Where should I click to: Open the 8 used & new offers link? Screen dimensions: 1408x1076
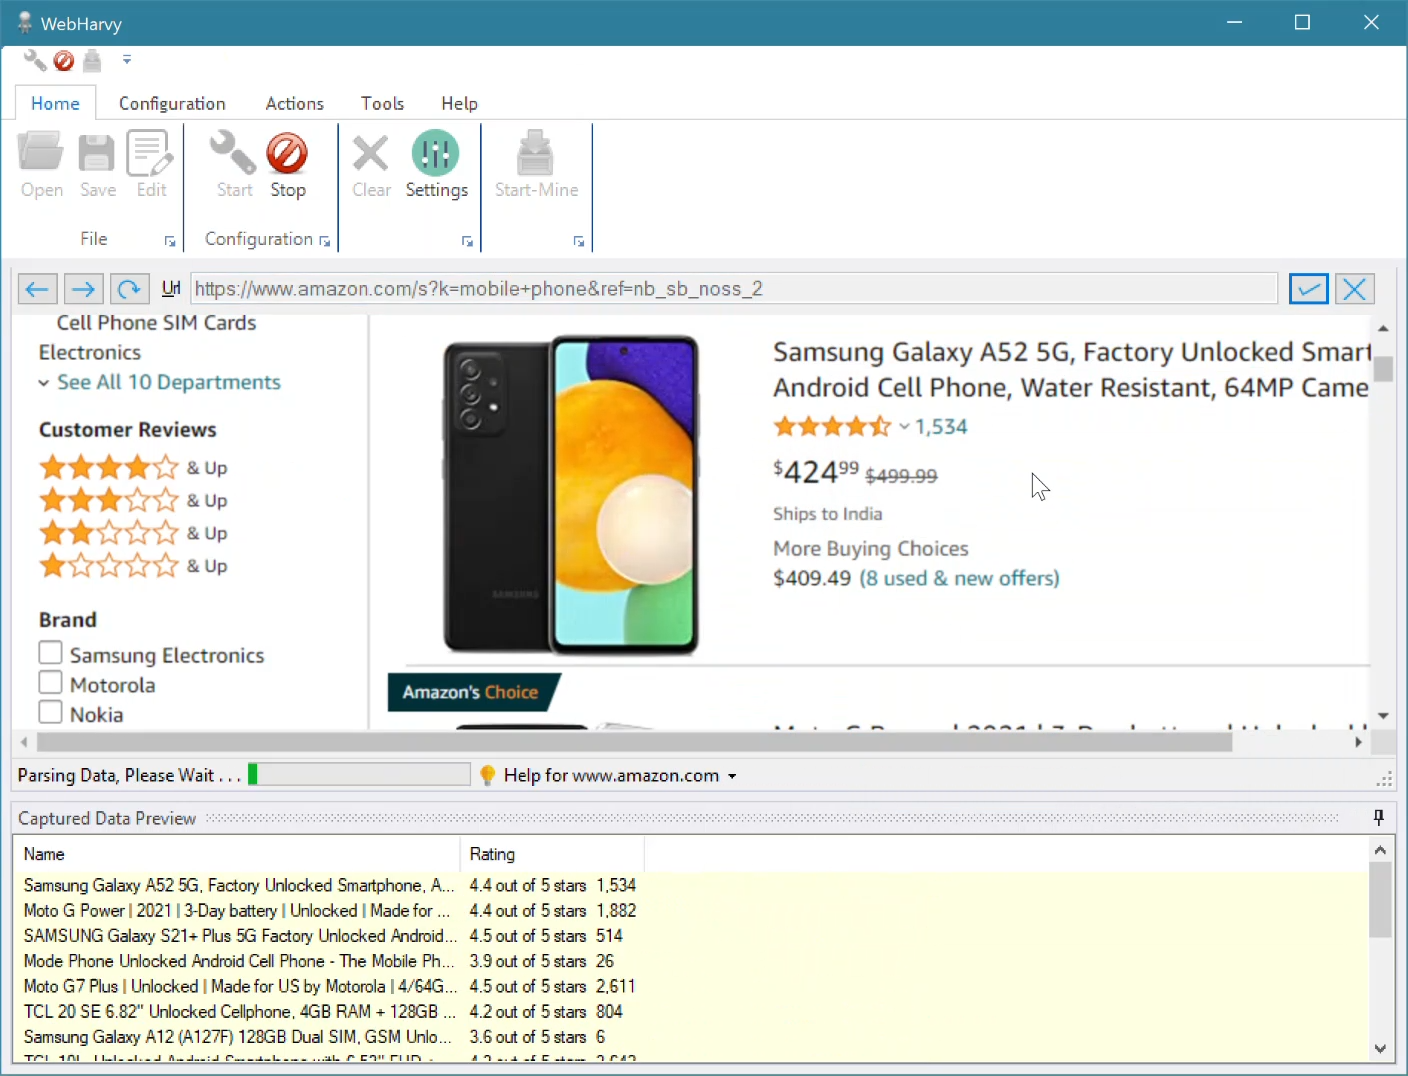coord(959,578)
